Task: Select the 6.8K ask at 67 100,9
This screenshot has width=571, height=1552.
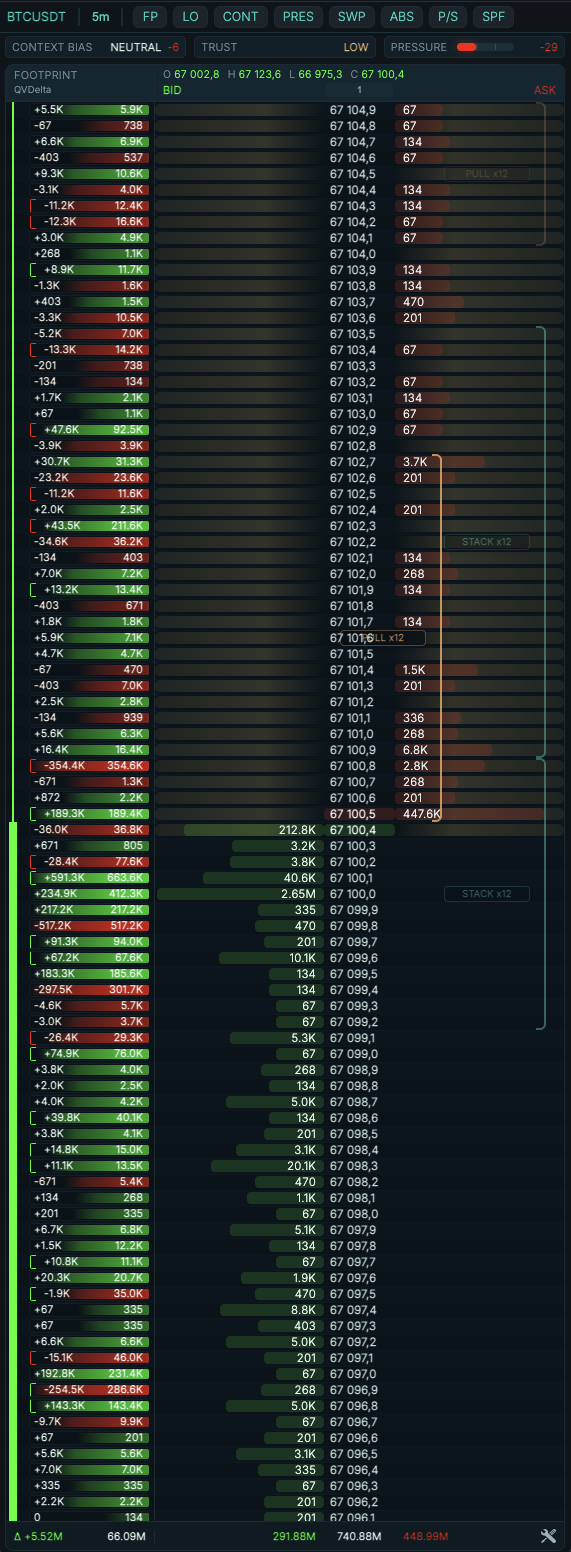Action: (x=415, y=750)
